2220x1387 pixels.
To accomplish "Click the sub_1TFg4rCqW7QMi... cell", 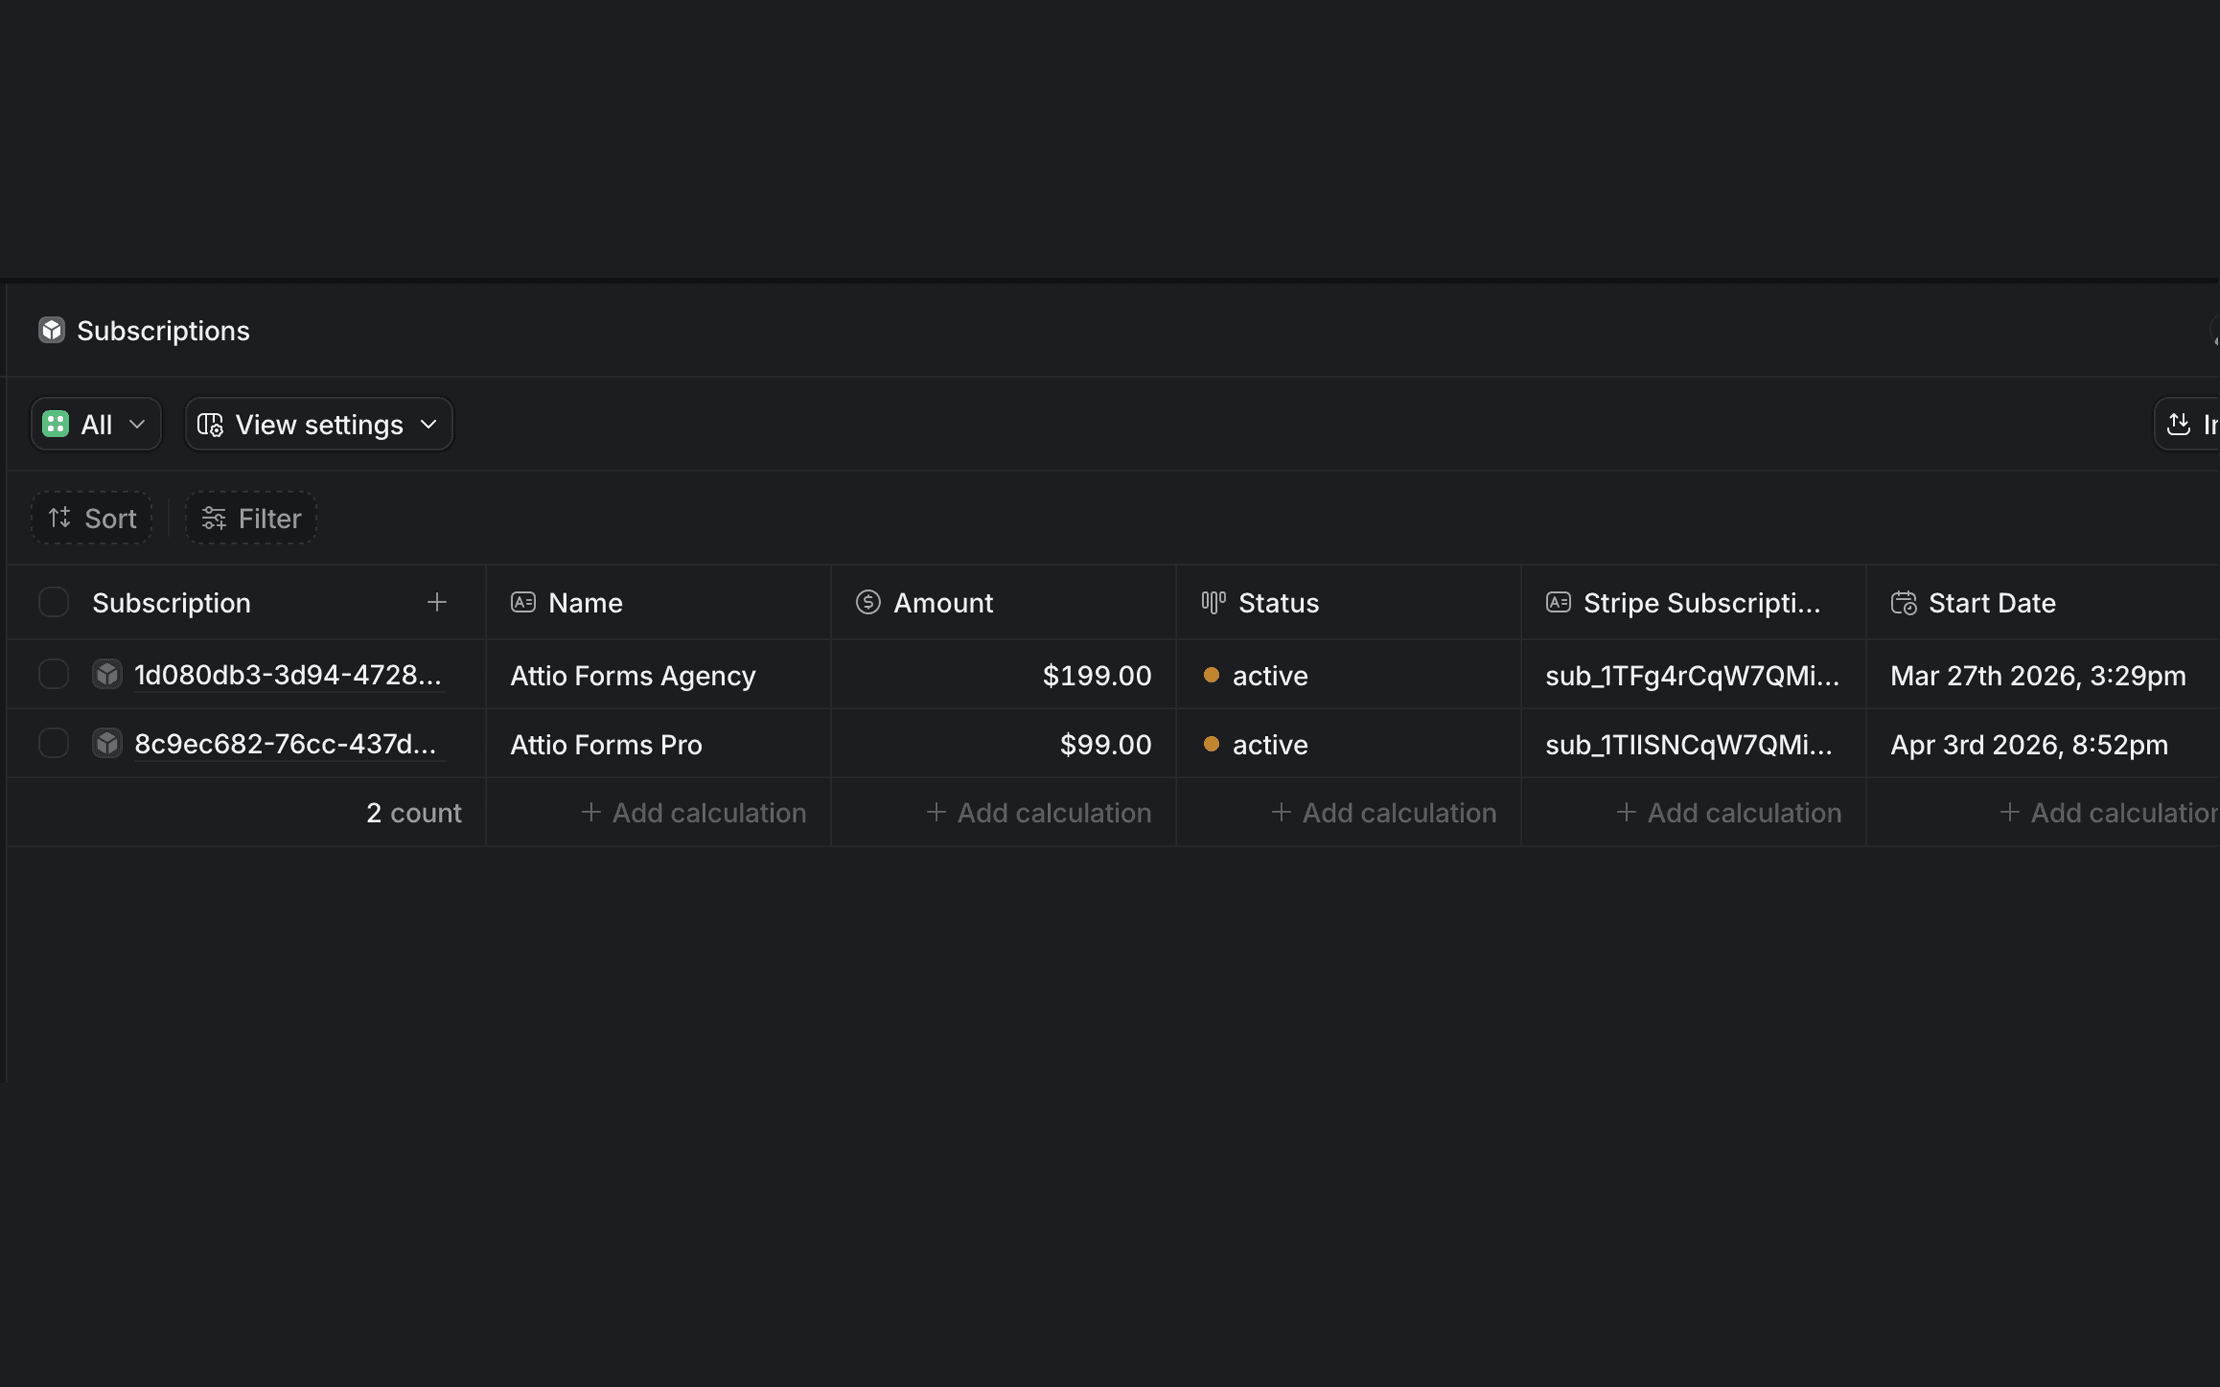I will tap(1693, 675).
